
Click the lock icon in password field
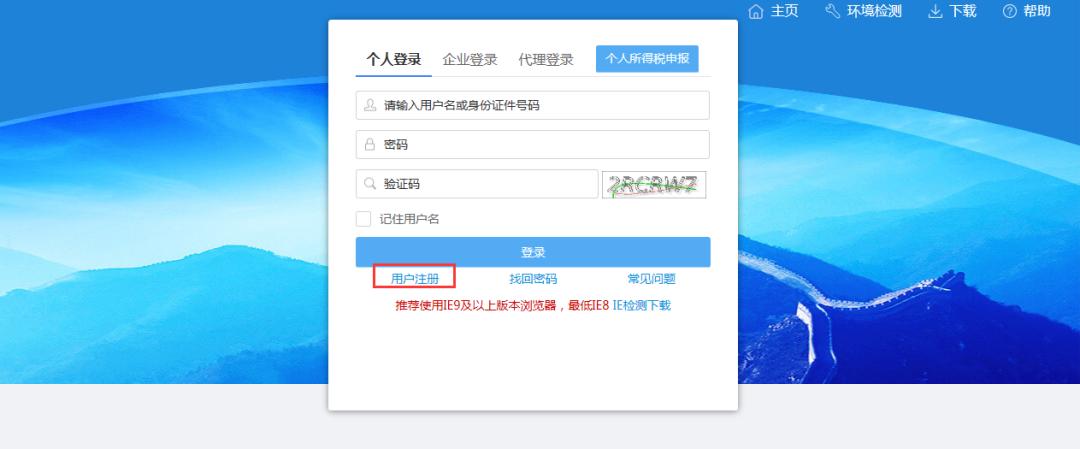(370, 145)
